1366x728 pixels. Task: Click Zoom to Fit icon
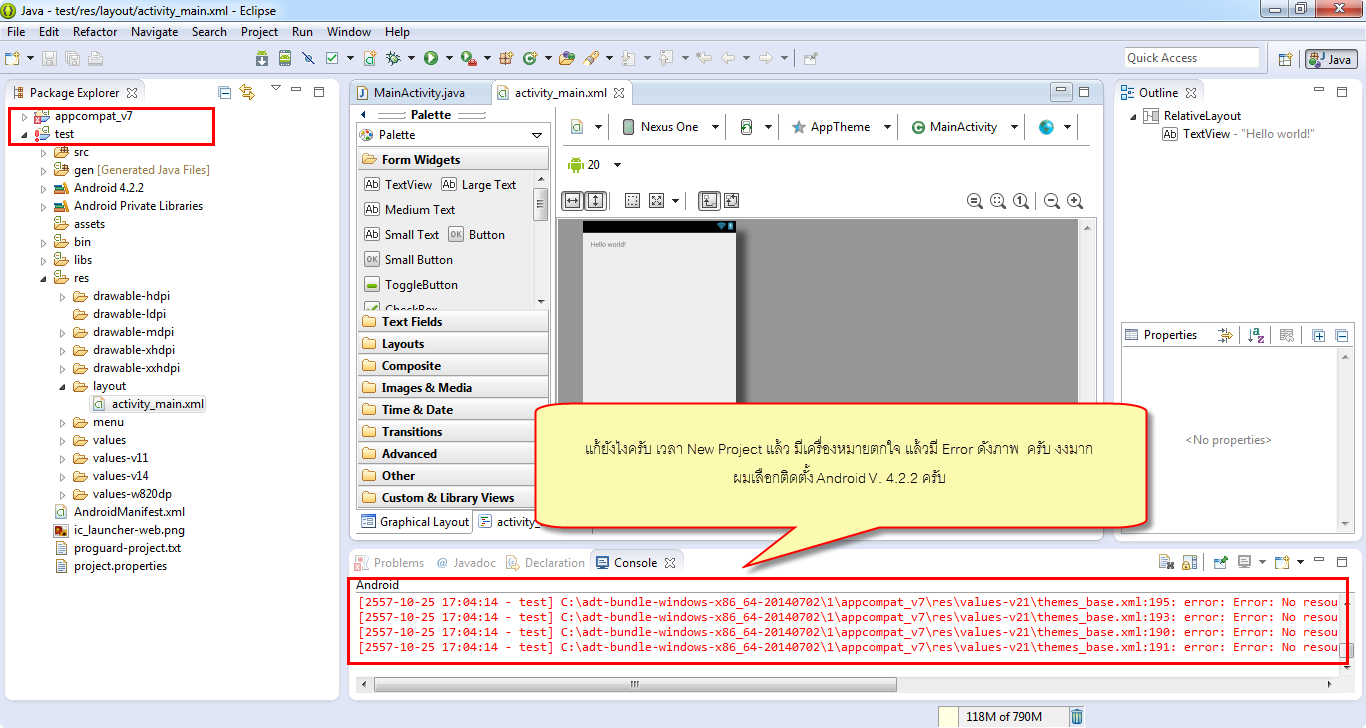tap(998, 201)
